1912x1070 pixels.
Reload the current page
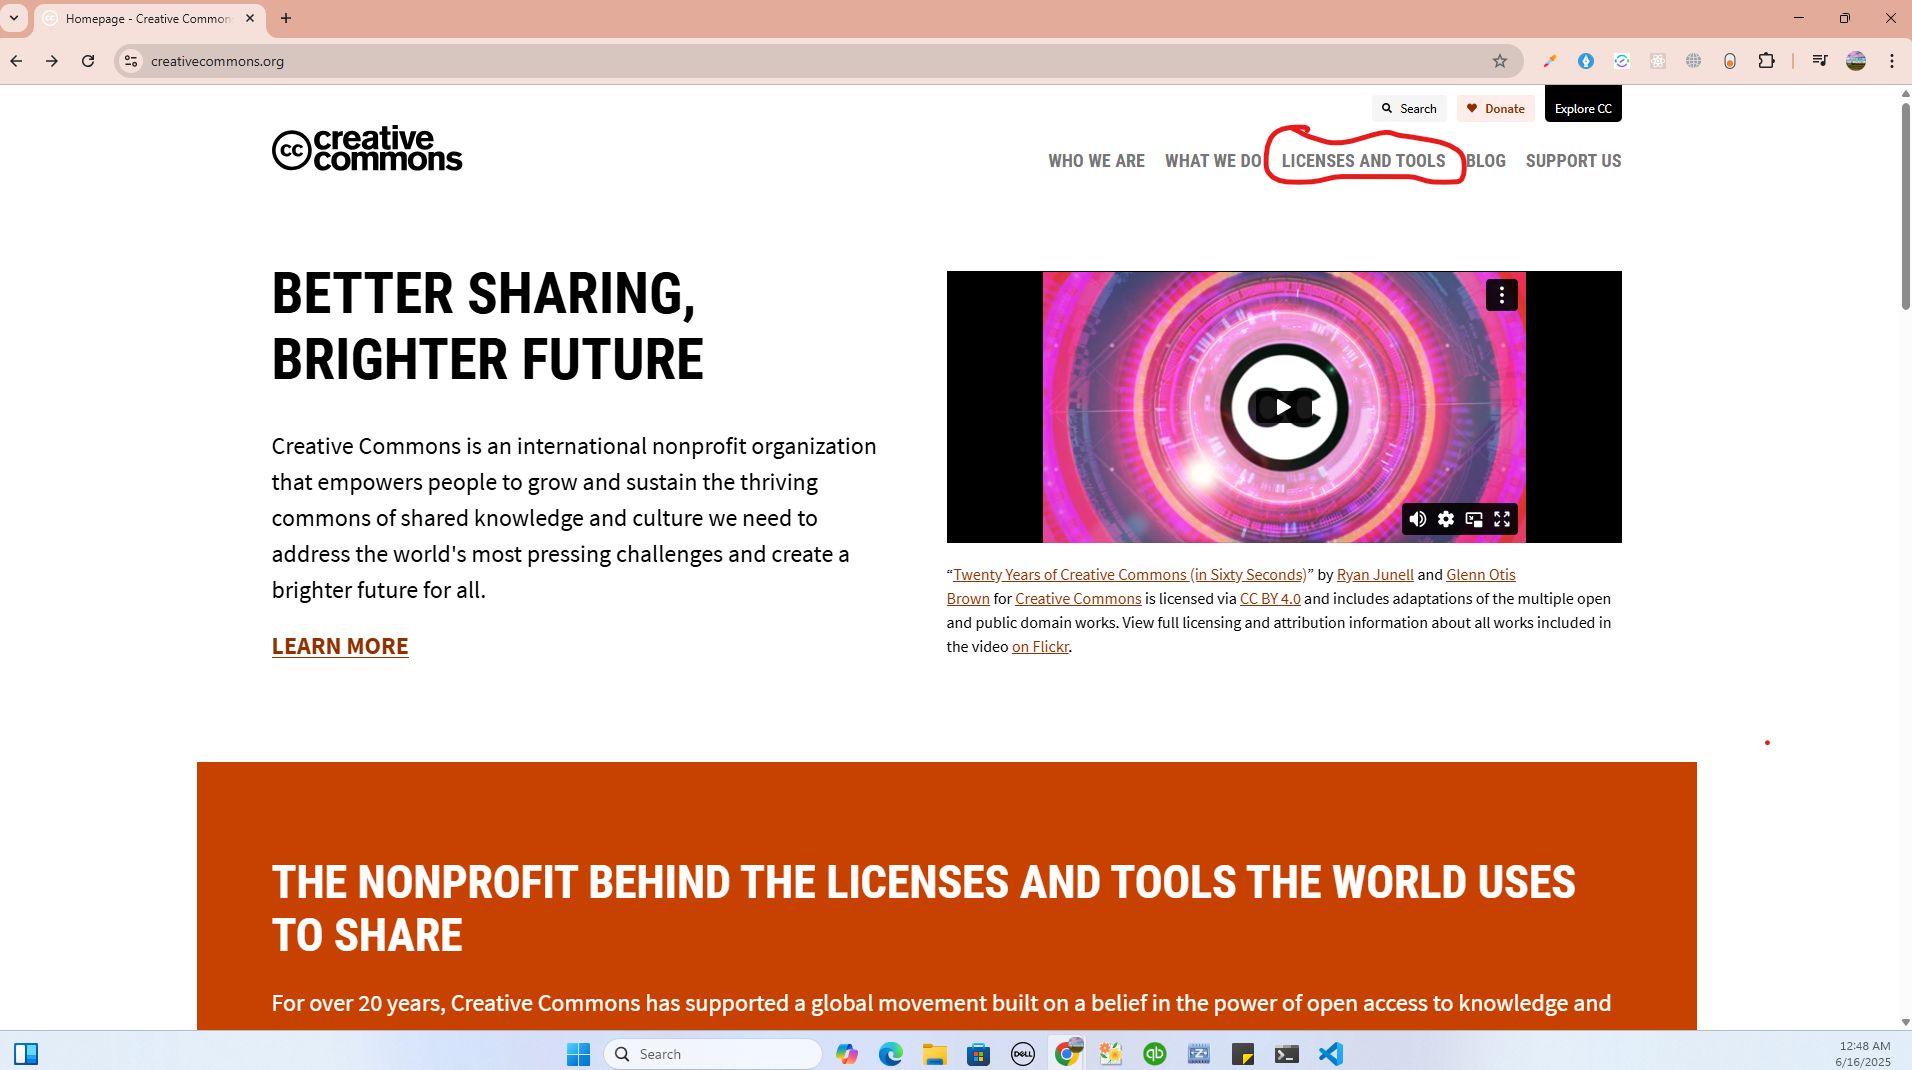click(88, 61)
